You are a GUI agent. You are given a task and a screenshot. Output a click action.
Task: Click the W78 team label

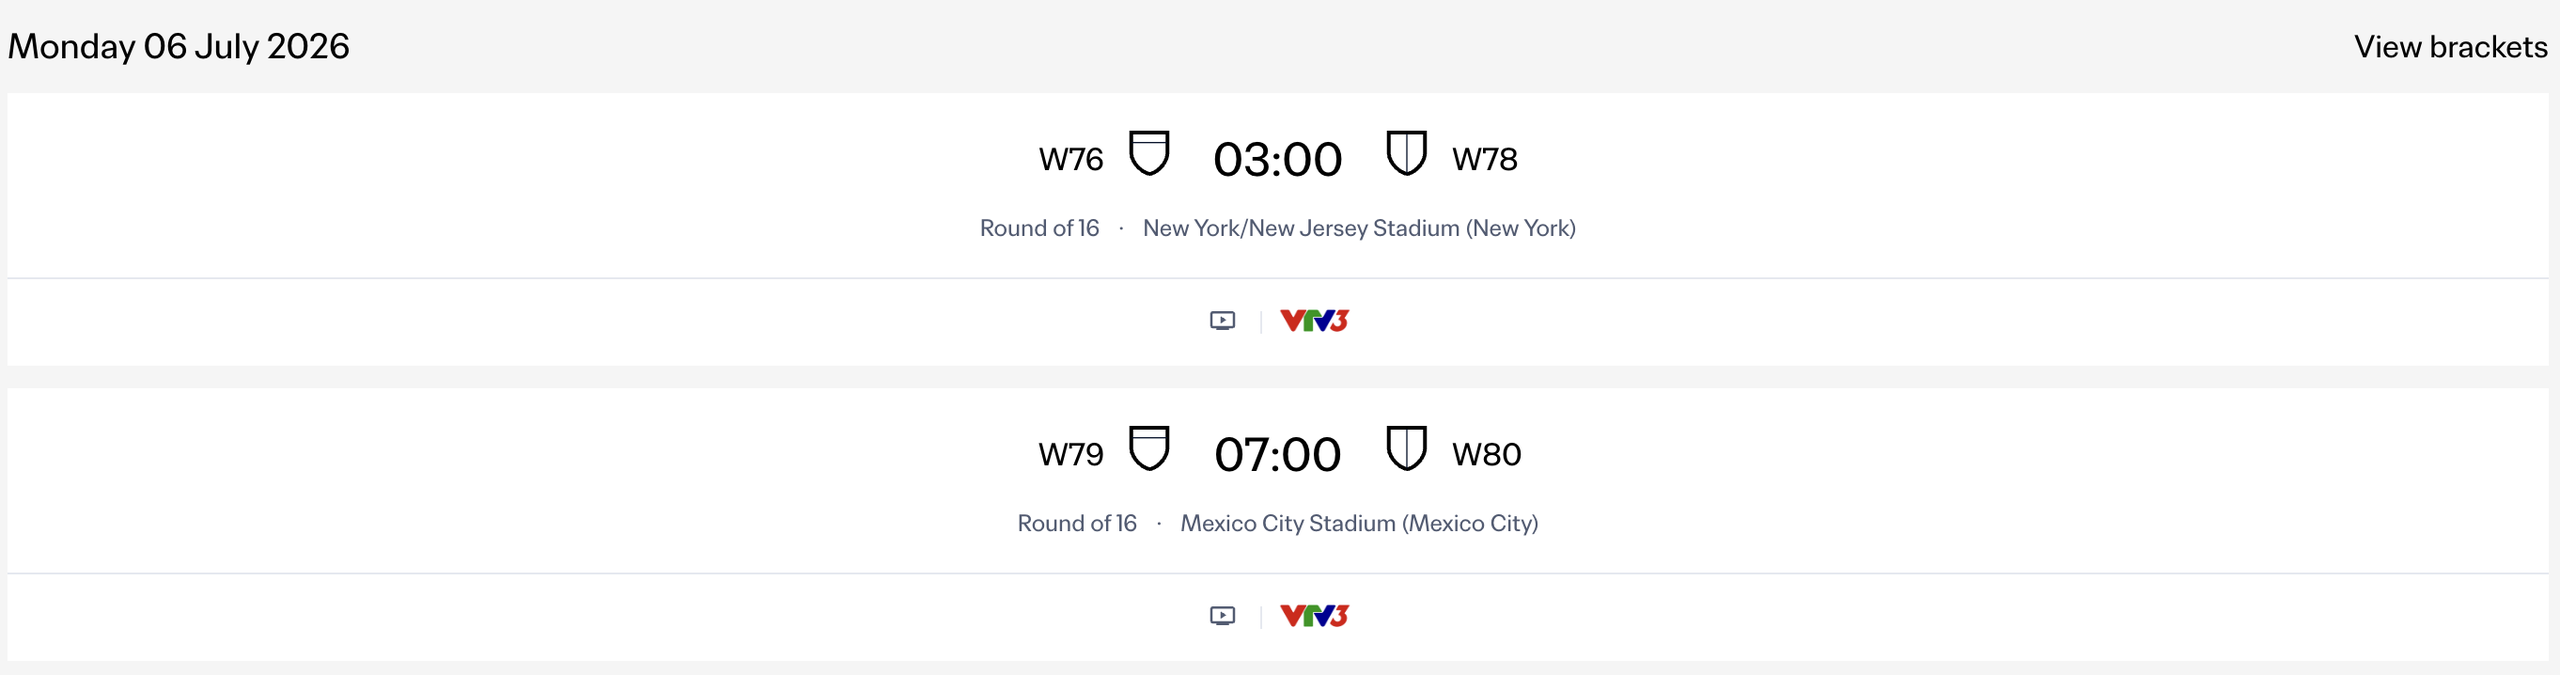point(1485,160)
